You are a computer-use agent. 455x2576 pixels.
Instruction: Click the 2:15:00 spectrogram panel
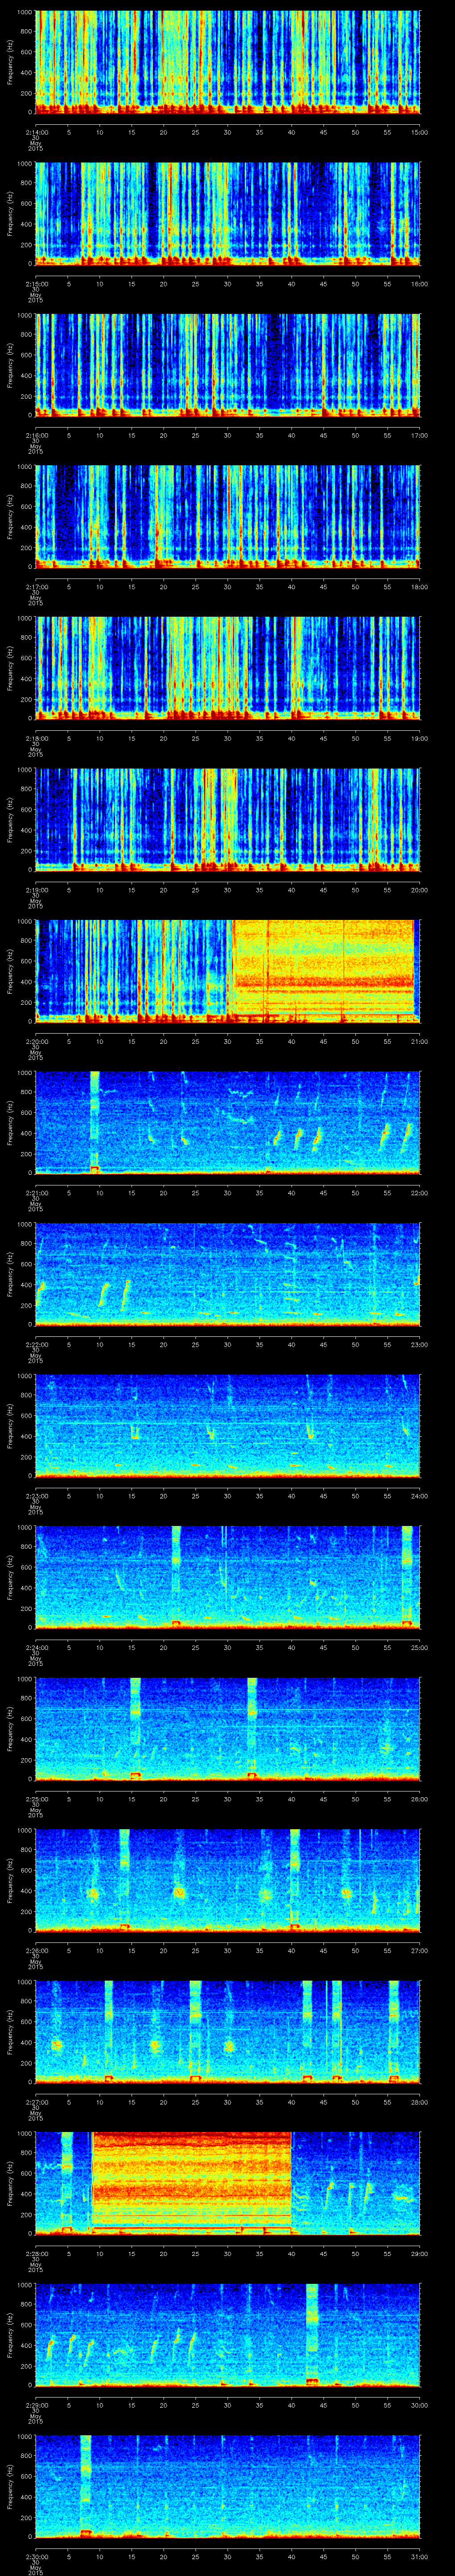click(x=227, y=213)
